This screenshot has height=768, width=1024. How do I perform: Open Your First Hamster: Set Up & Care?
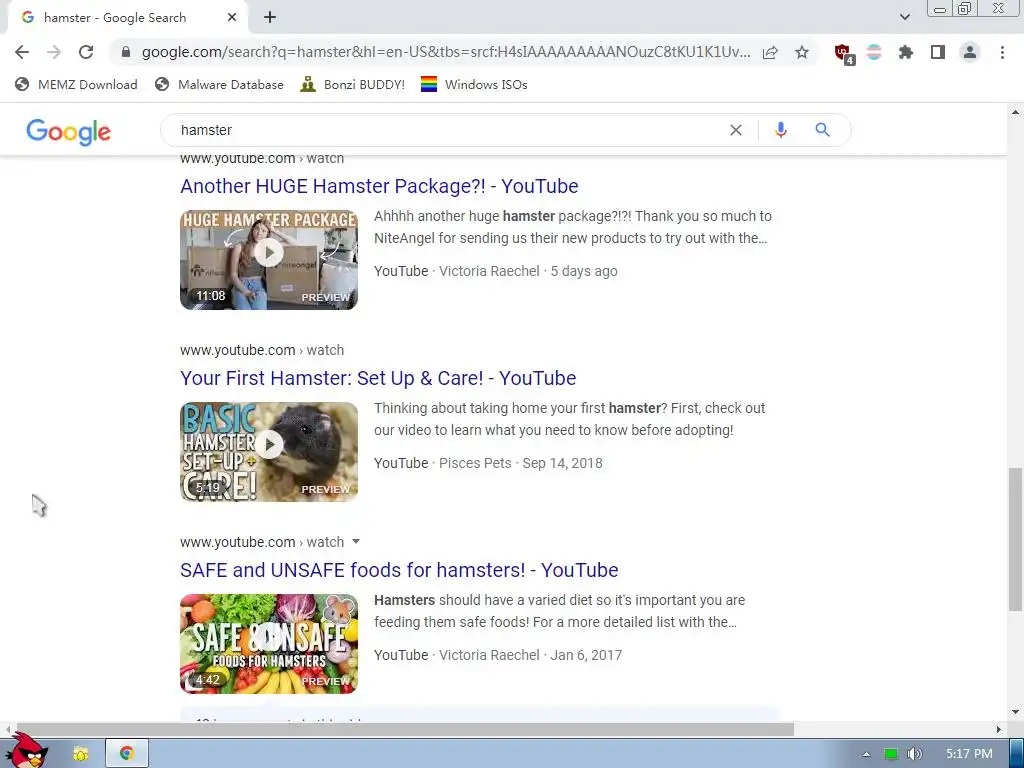pos(378,378)
